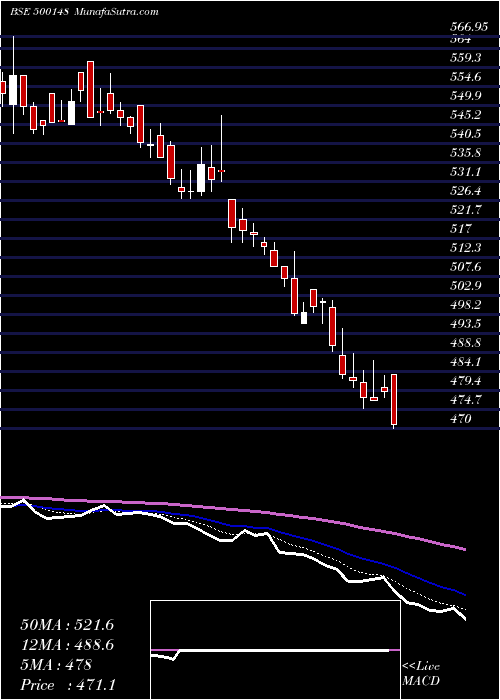The width and height of the screenshot is (500, 700).
Task: Click the 'MunafaSutra.com' header text
Action: pyautogui.click(x=116, y=12)
